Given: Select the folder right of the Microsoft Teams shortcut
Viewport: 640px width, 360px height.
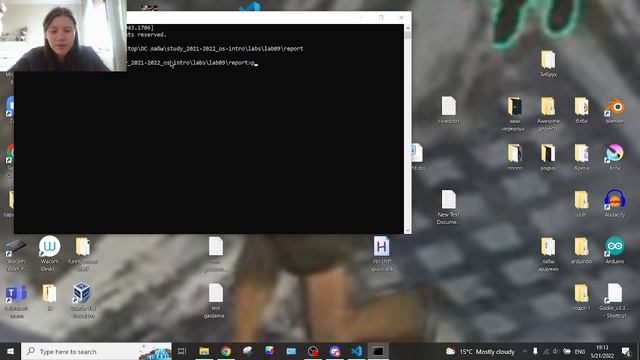Looking at the screenshot, I should [x=49, y=297].
